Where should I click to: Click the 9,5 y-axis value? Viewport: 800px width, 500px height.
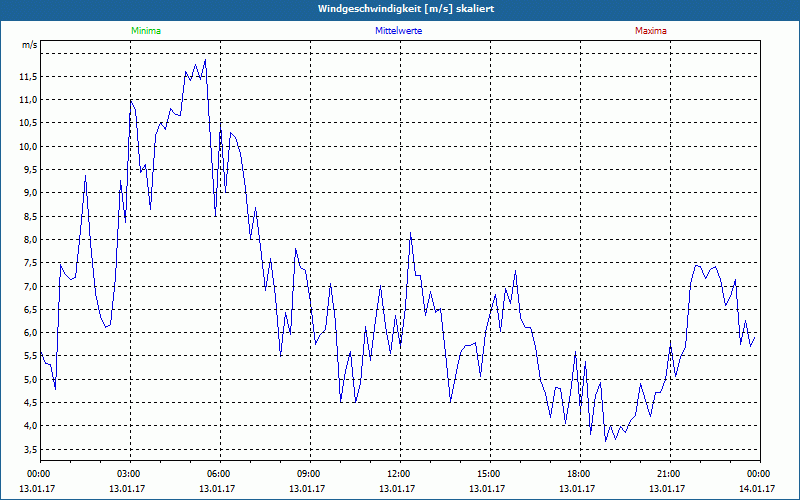click(x=30, y=170)
